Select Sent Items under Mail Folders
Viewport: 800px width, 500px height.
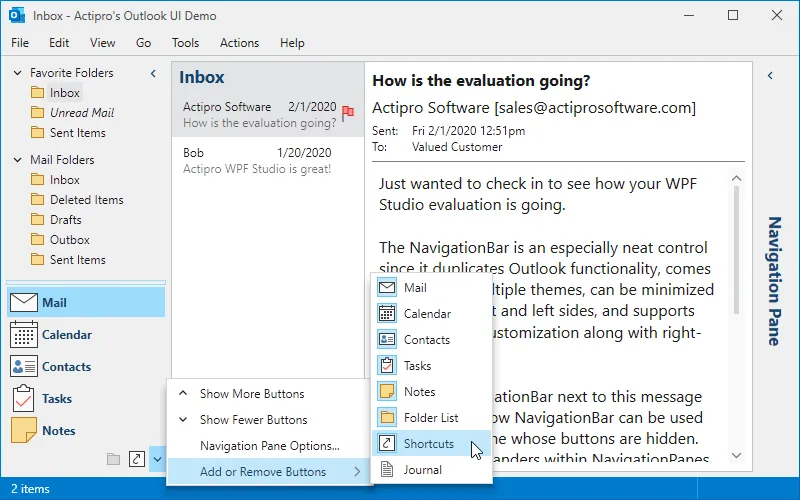coord(78,260)
